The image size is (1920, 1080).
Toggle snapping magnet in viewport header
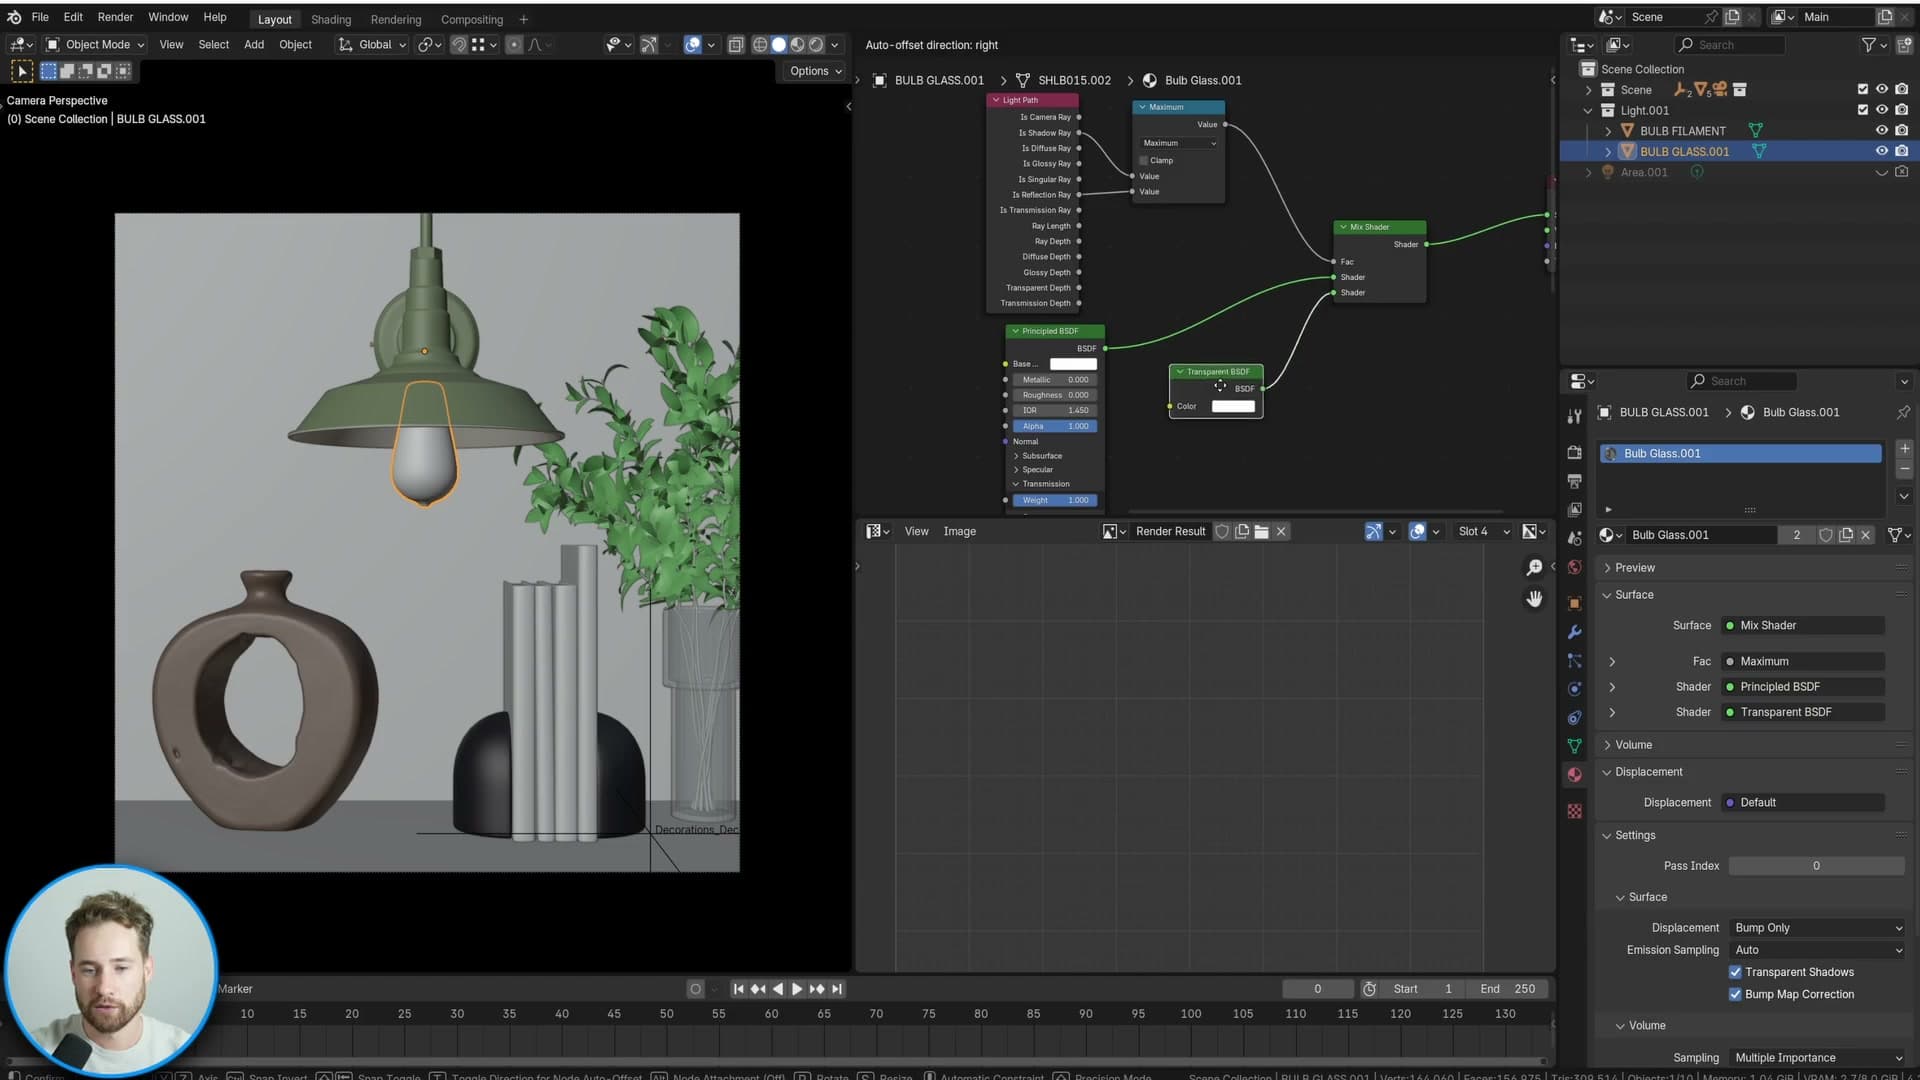[458, 45]
